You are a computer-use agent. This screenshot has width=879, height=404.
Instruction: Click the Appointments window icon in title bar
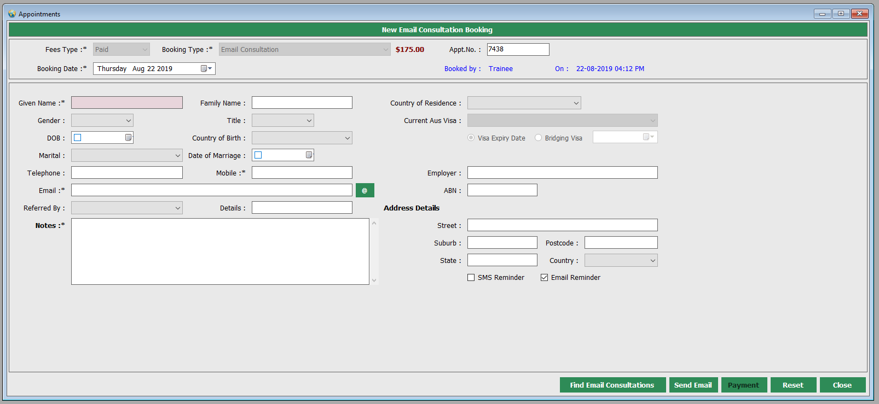tap(11, 14)
